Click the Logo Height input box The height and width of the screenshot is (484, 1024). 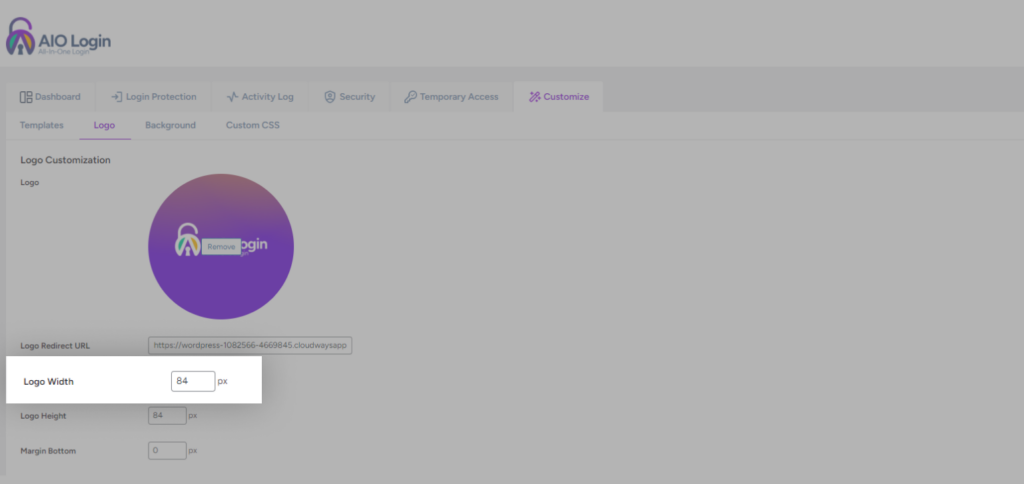click(x=167, y=415)
